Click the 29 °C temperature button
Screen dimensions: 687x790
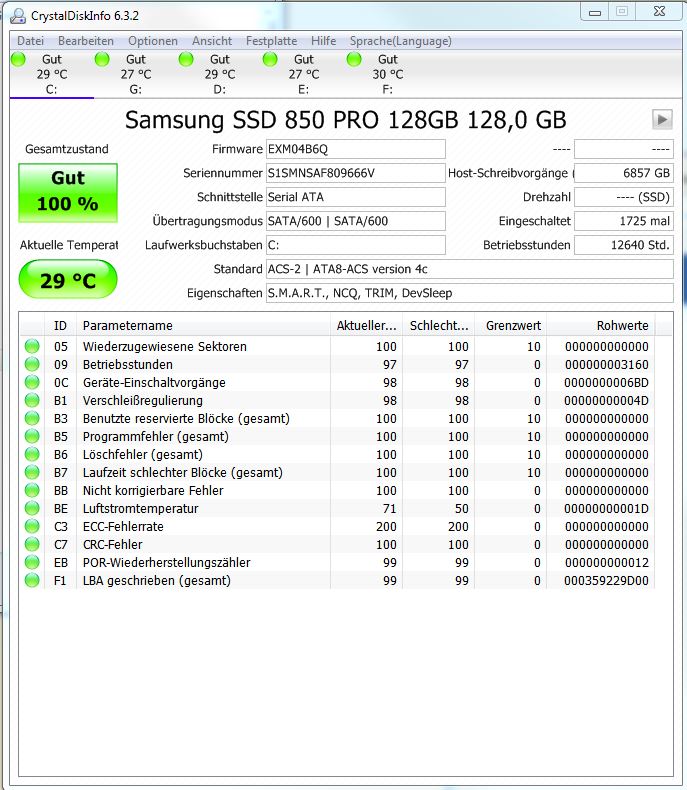[68, 279]
